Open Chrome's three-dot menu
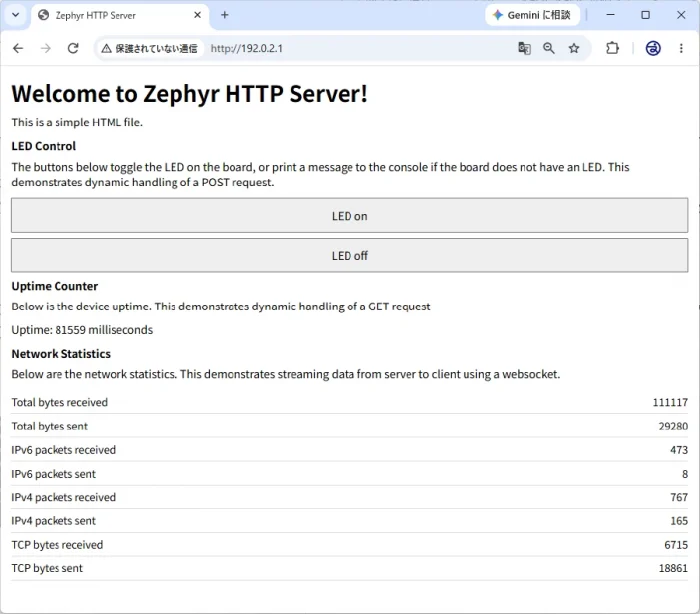 (x=681, y=48)
